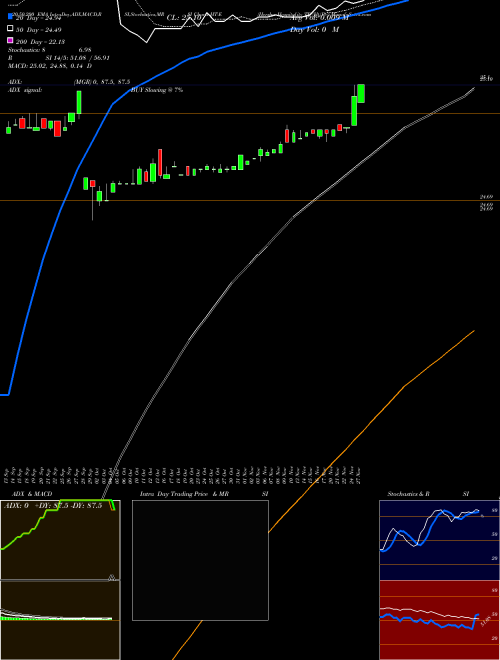Click the 'ADX signal:' label

click(24, 90)
